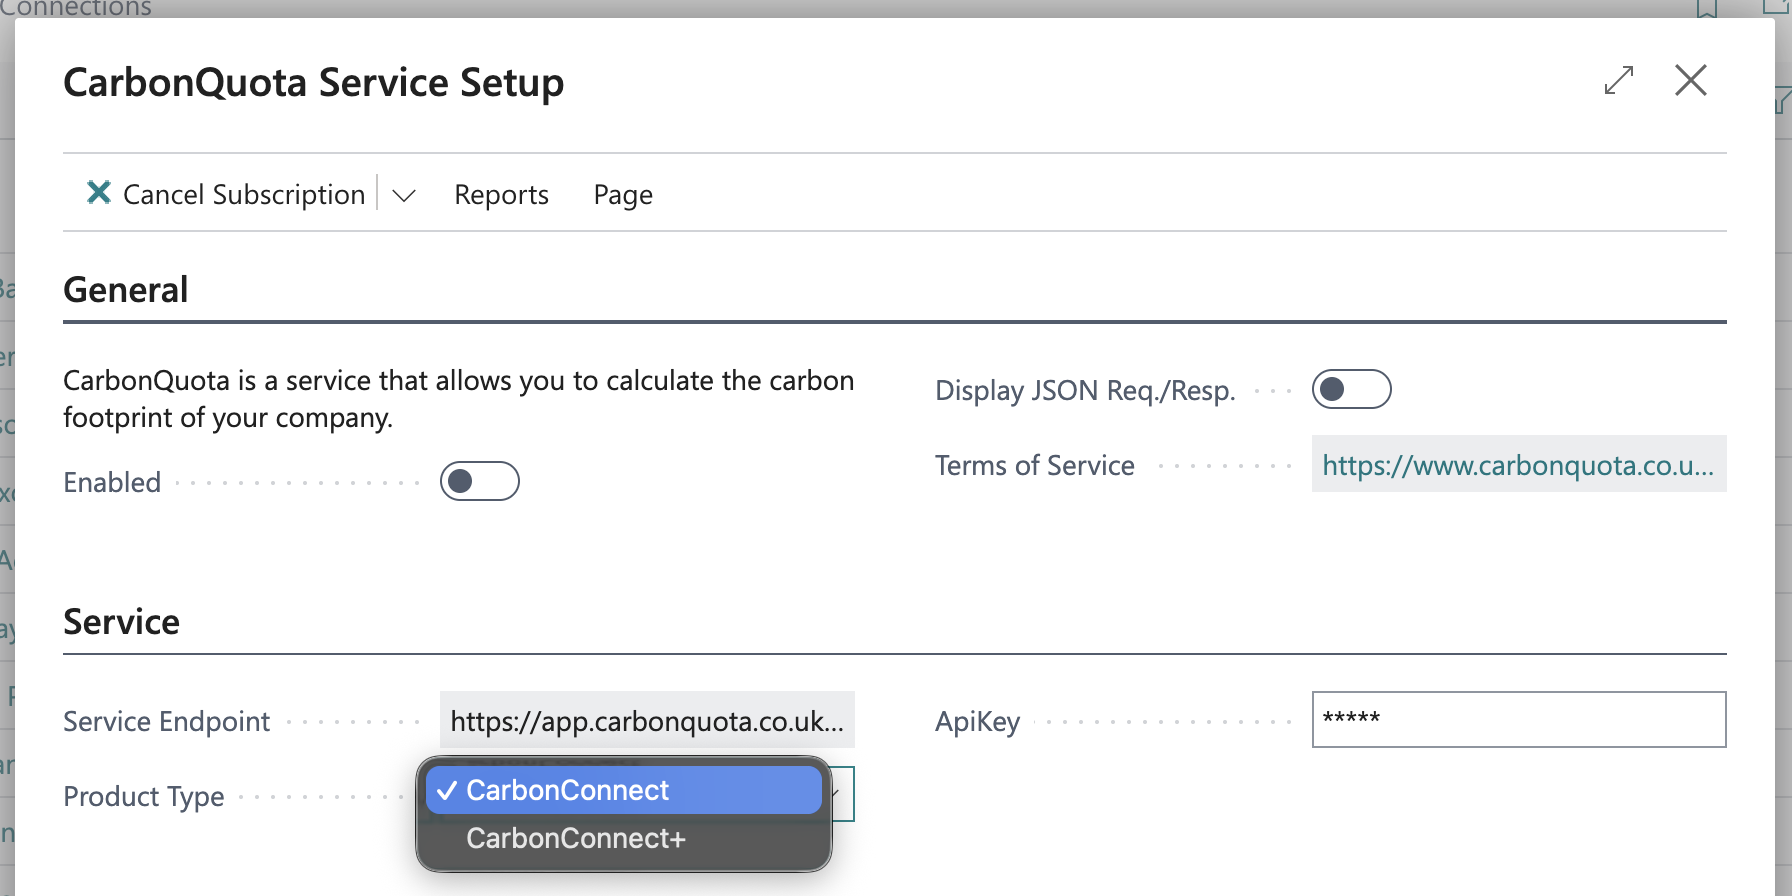Image resolution: width=1792 pixels, height=896 pixels.
Task: Click the Enabled label
Action: pyautogui.click(x=112, y=482)
